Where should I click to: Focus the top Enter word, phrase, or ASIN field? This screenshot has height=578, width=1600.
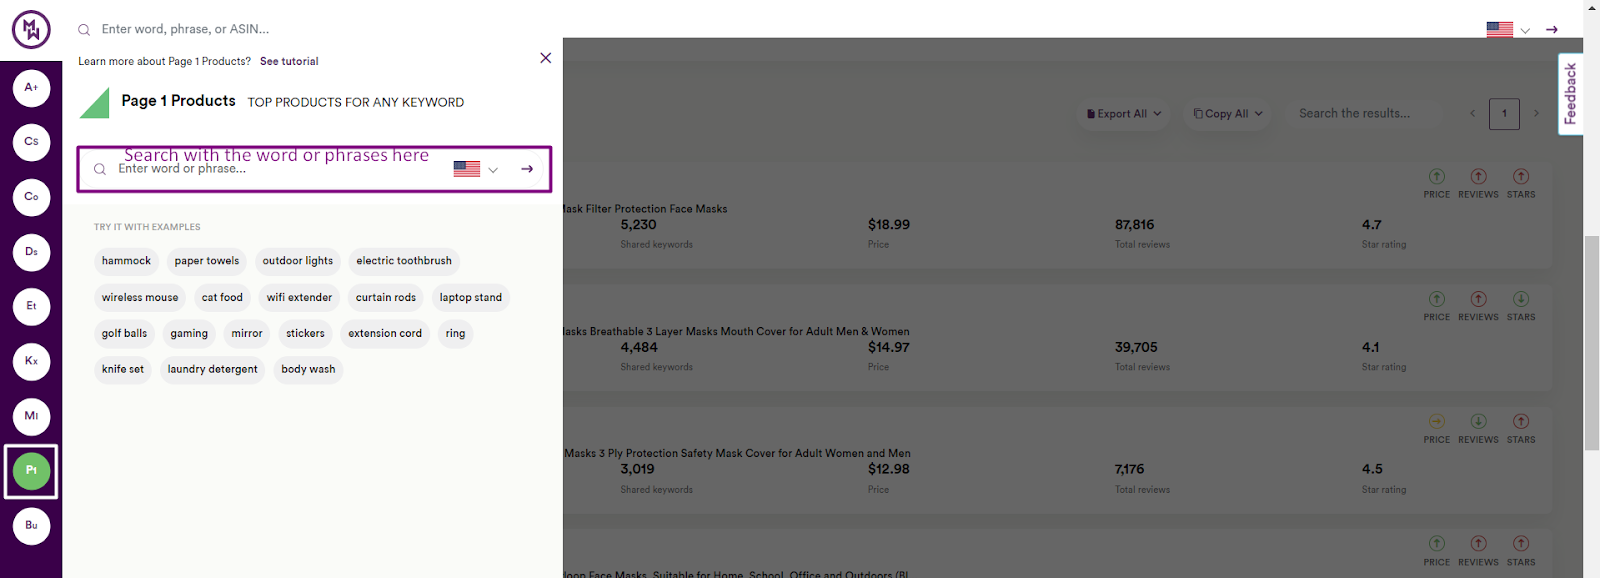(185, 30)
